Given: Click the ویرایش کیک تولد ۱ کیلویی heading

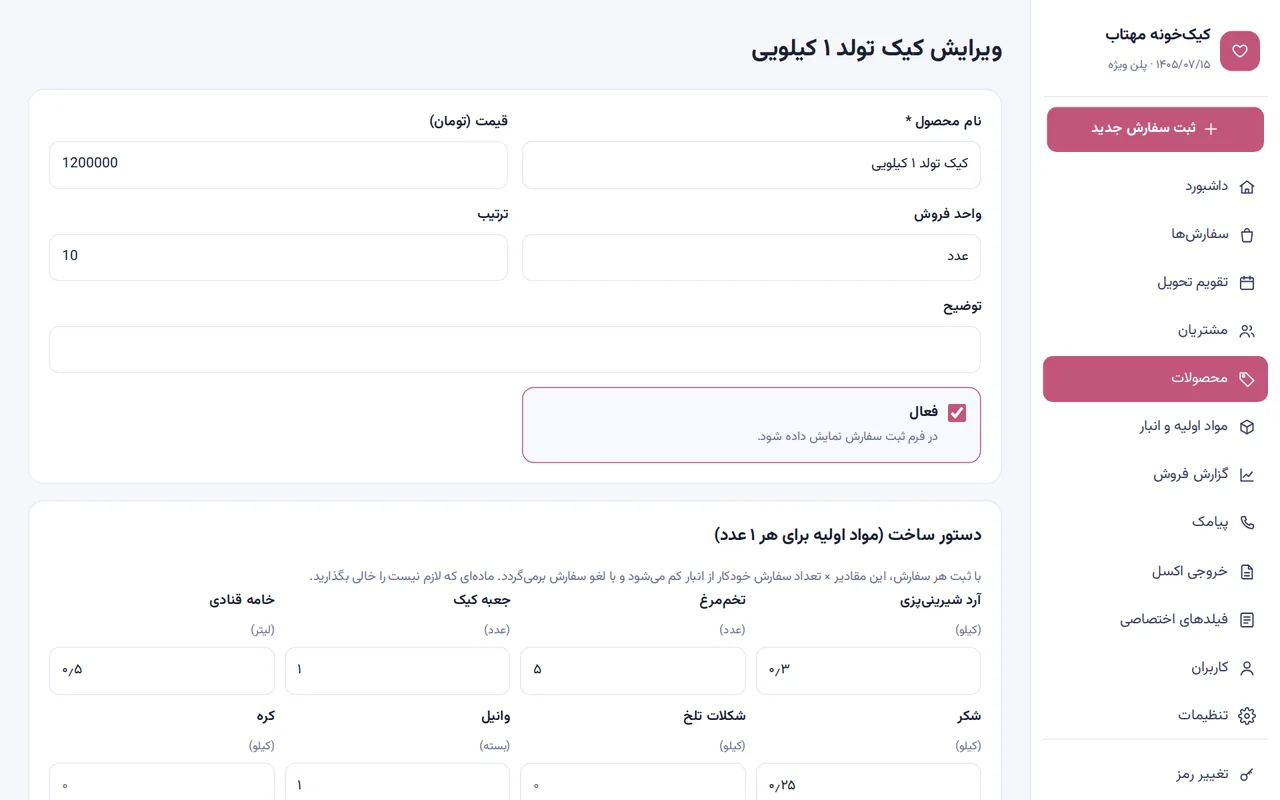Looking at the screenshot, I should (877, 49).
